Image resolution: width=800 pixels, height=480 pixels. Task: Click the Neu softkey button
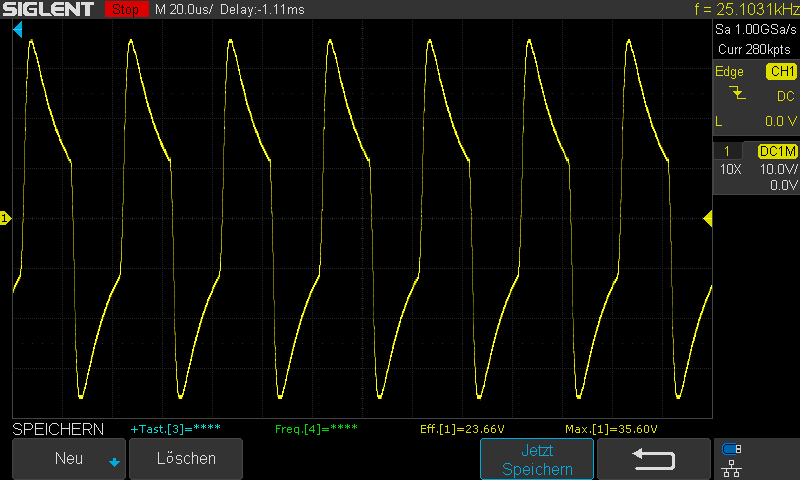68,459
